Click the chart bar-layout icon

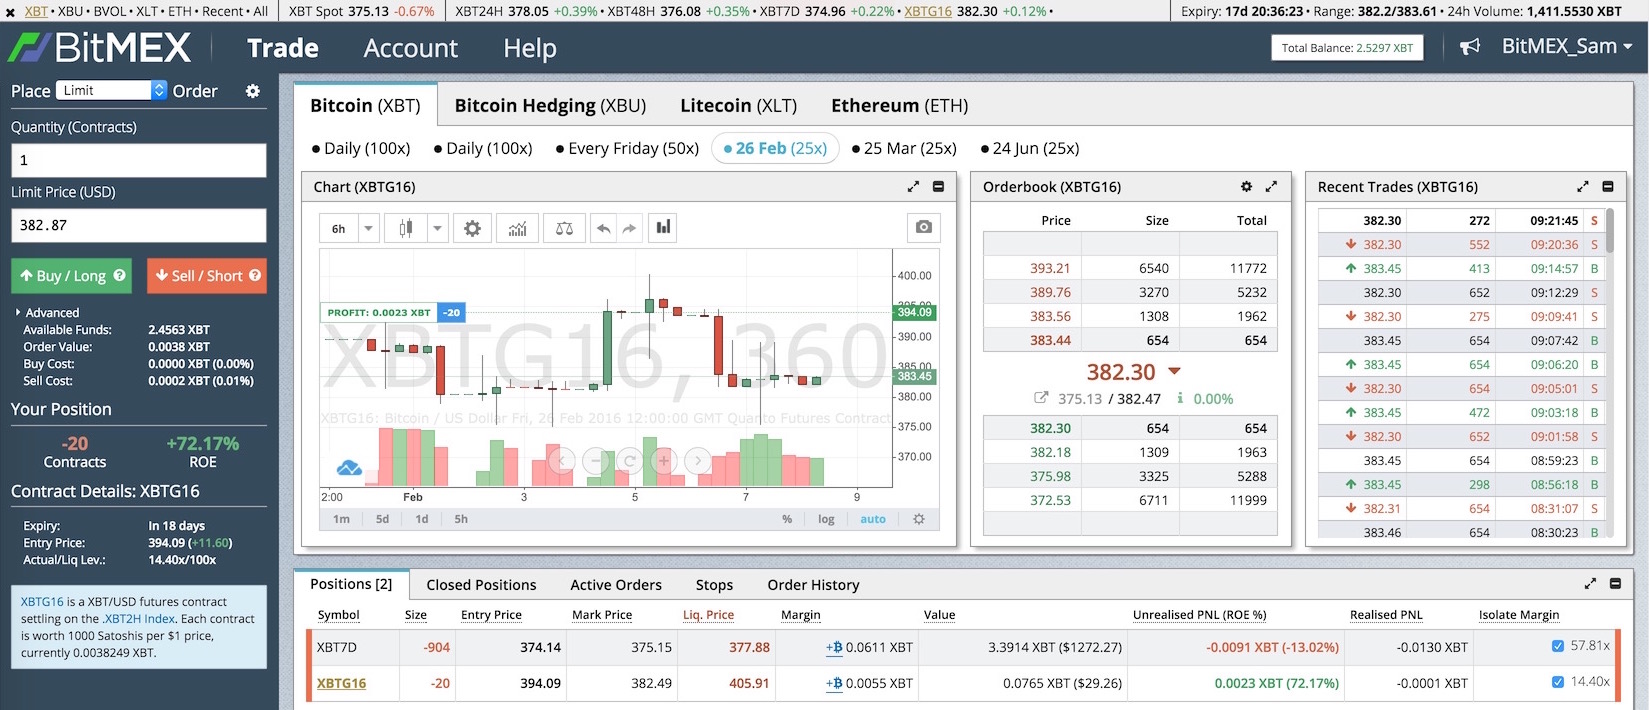click(x=663, y=228)
